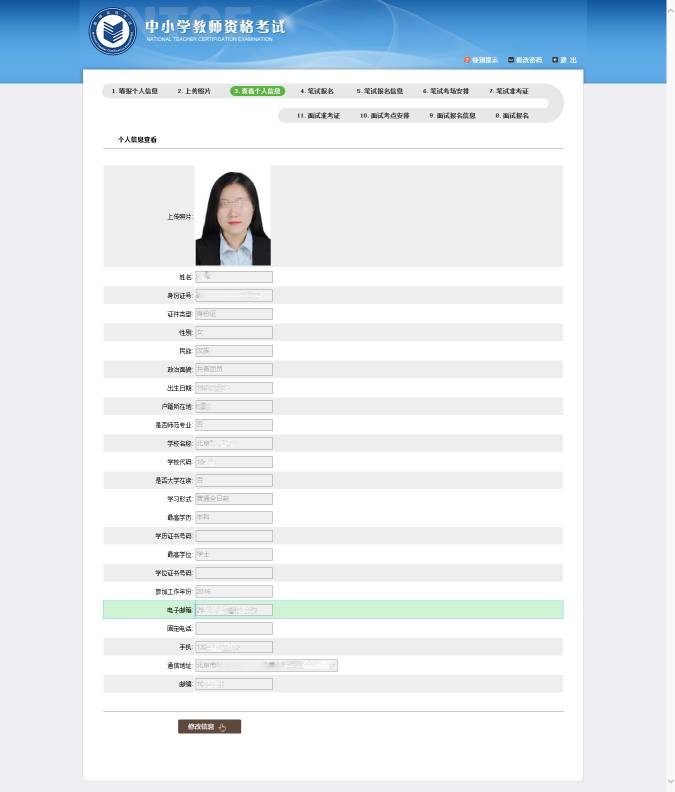The height and width of the screenshot is (792, 675).
Task: Open step 11 面试准考证
Action: (x=318, y=116)
